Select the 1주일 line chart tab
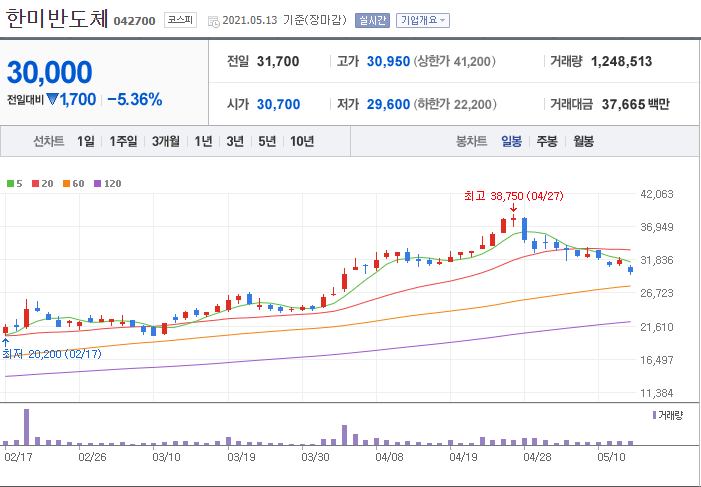701x487 pixels. coord(123,142)
